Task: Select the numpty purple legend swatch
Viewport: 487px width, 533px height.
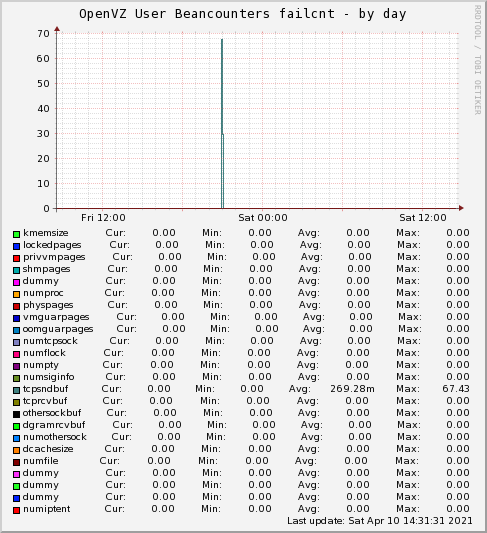Action: coord(16,366)
